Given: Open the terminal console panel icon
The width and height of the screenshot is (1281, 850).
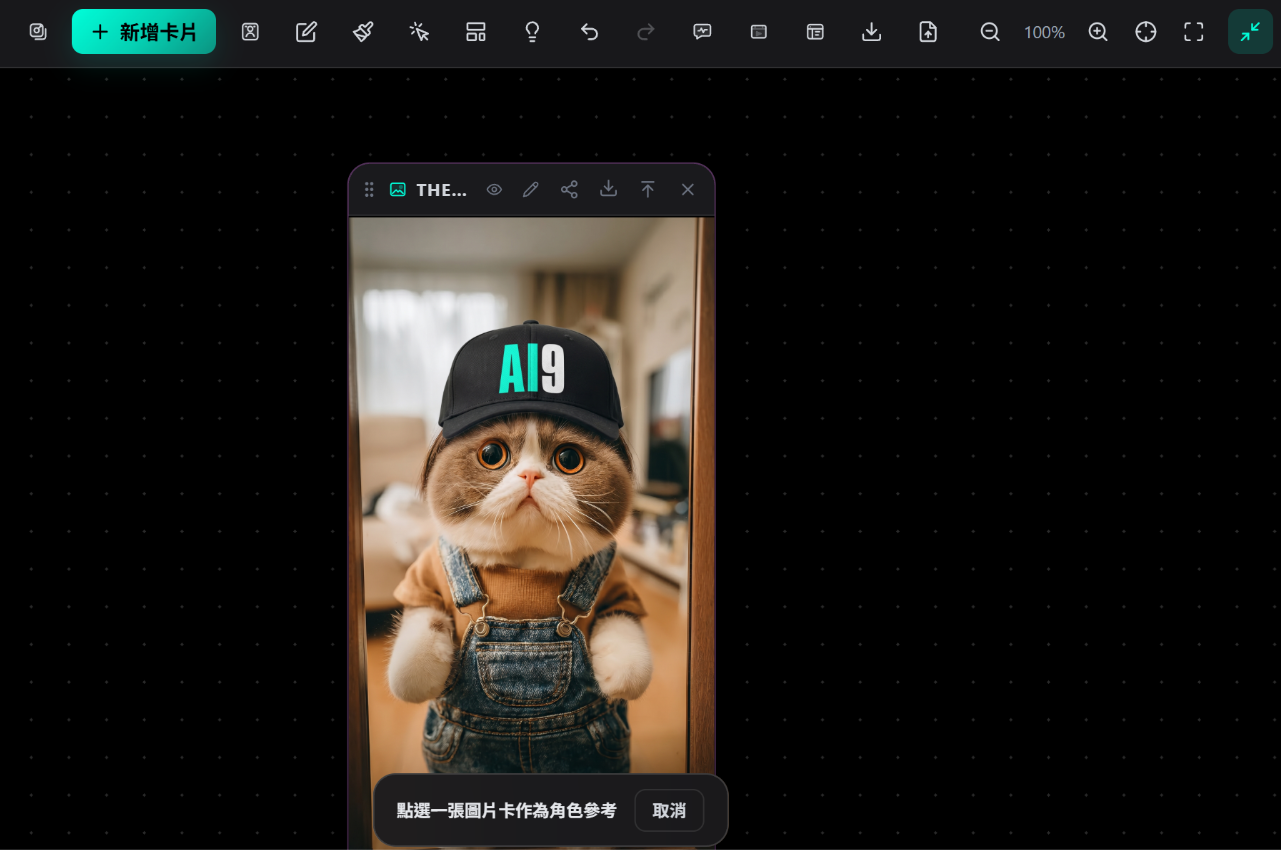Looking at the screenshot, I should pos(758,32).
